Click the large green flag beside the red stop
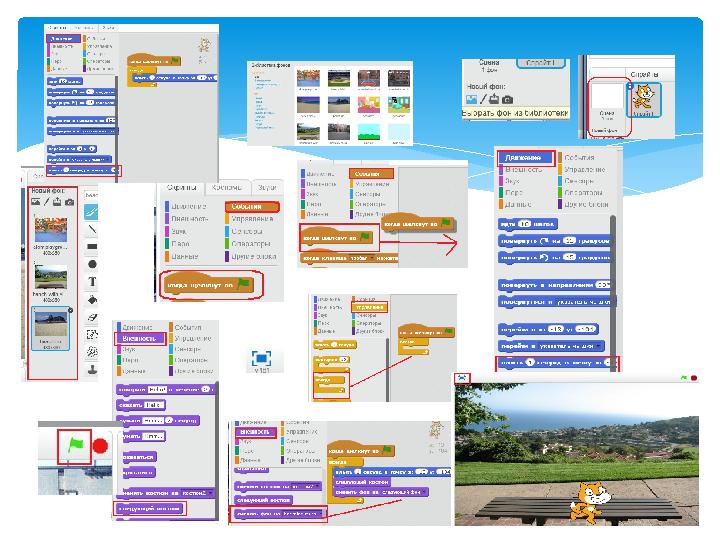The image size is (720, 540). (75, 445)
